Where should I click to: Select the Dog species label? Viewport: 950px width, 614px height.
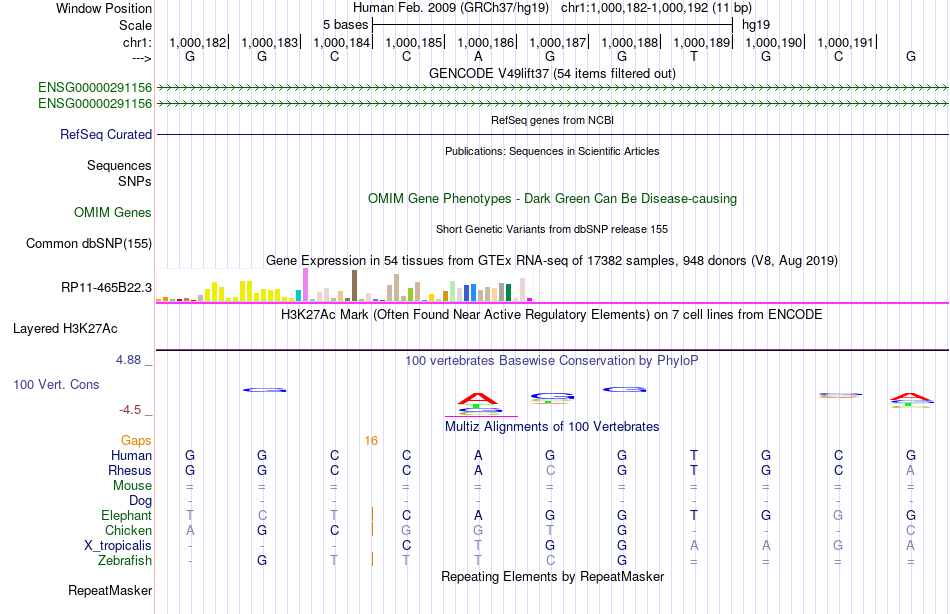(140, 501)
